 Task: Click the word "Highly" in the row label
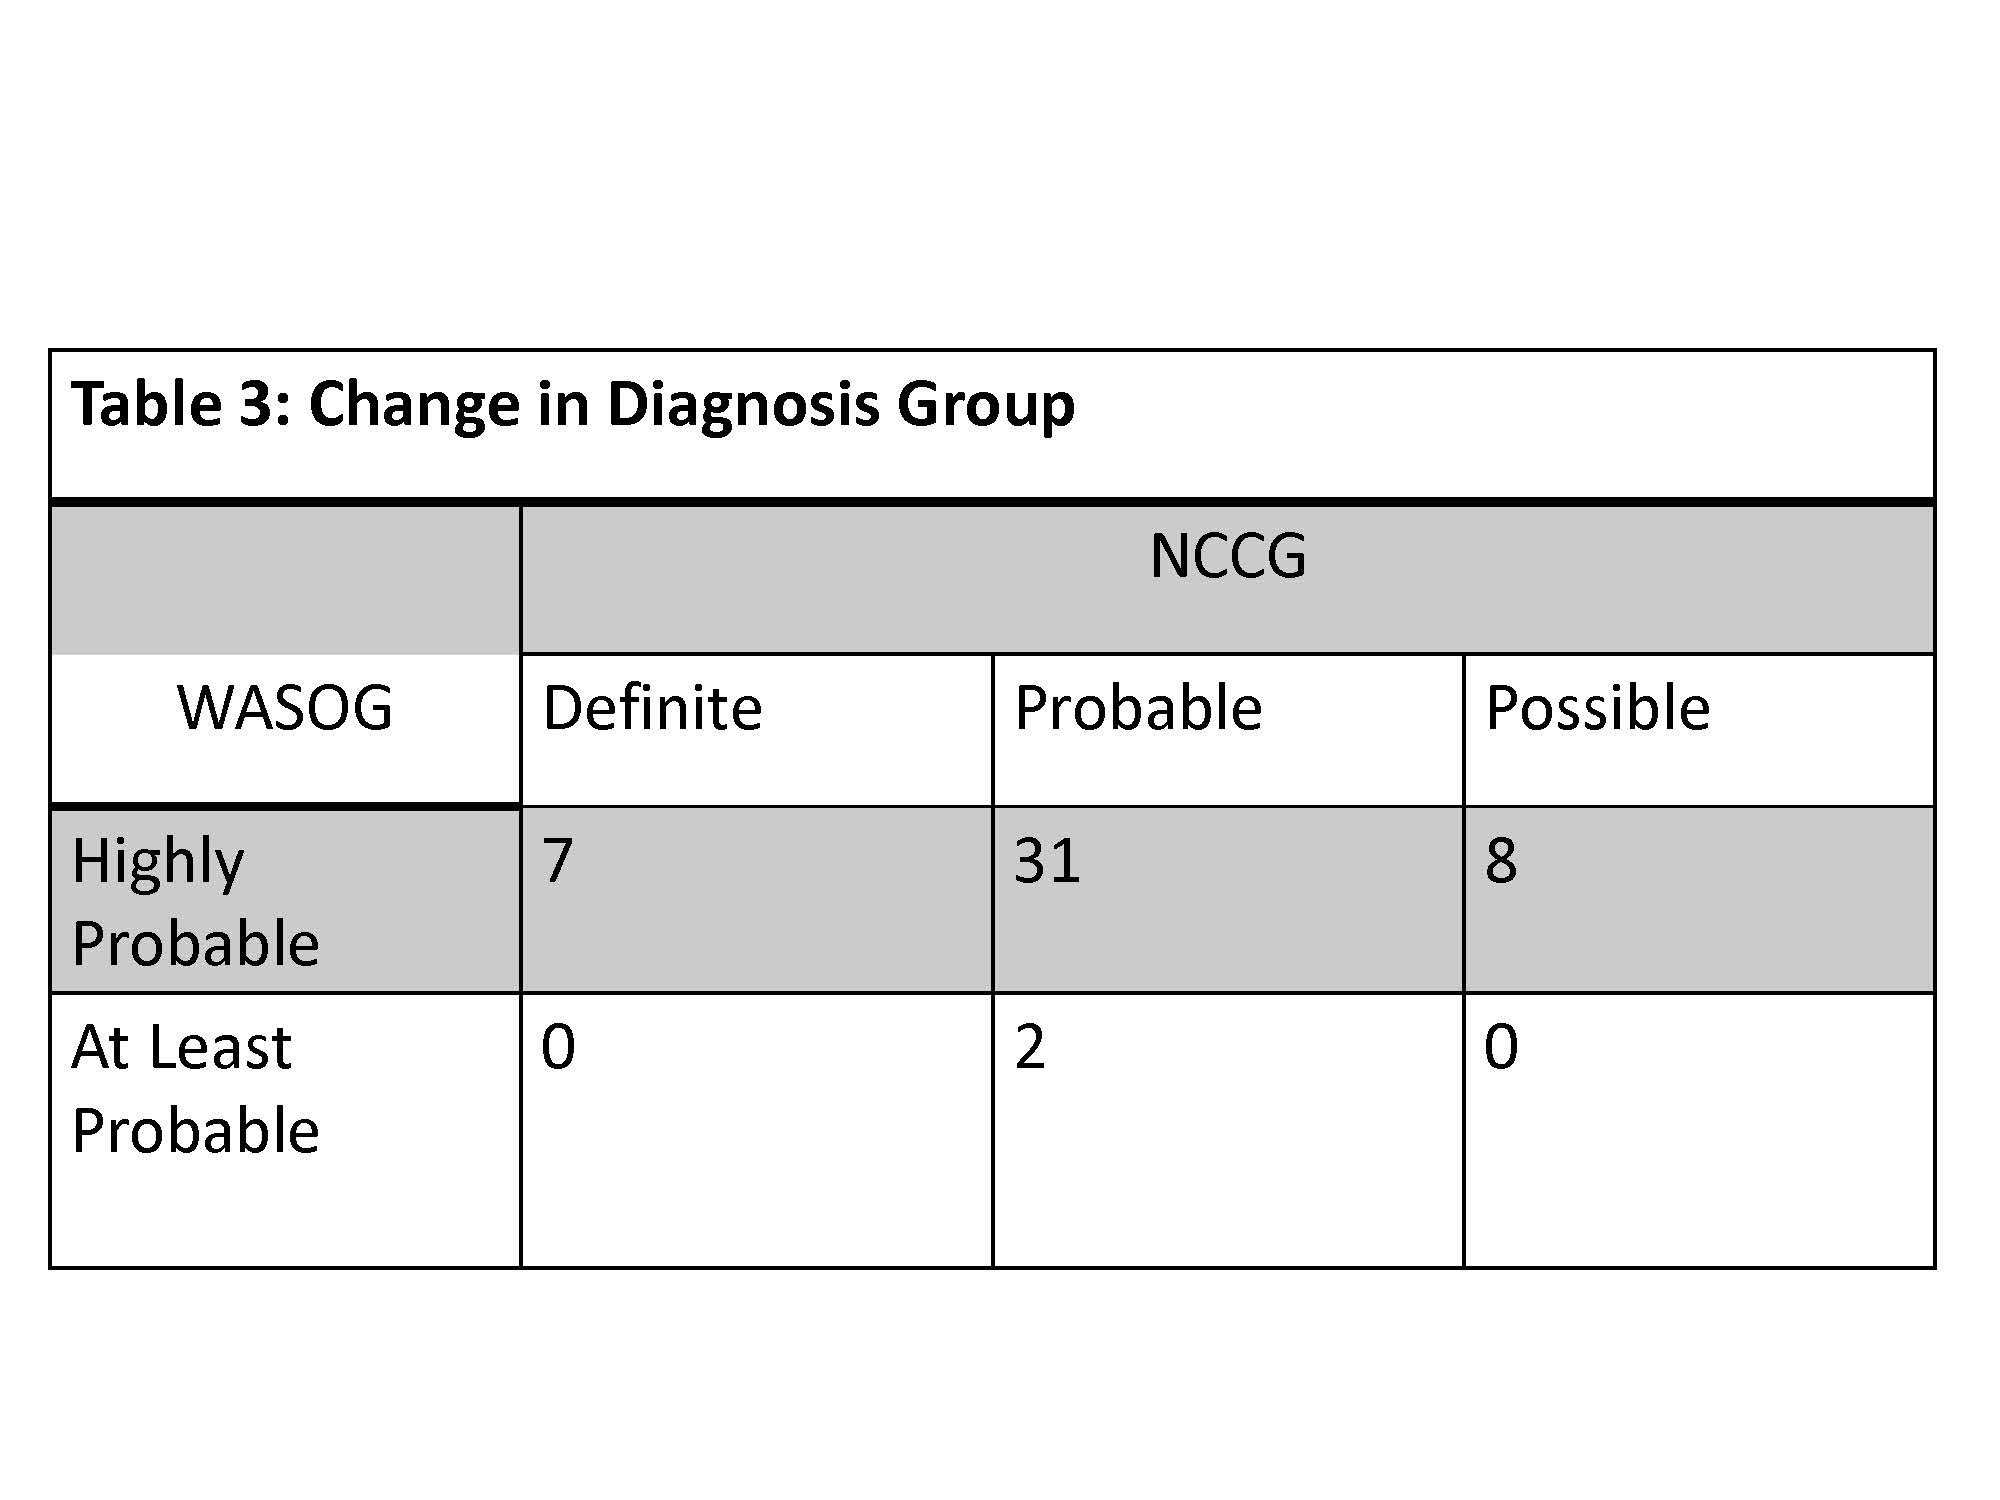pos(158,862)
